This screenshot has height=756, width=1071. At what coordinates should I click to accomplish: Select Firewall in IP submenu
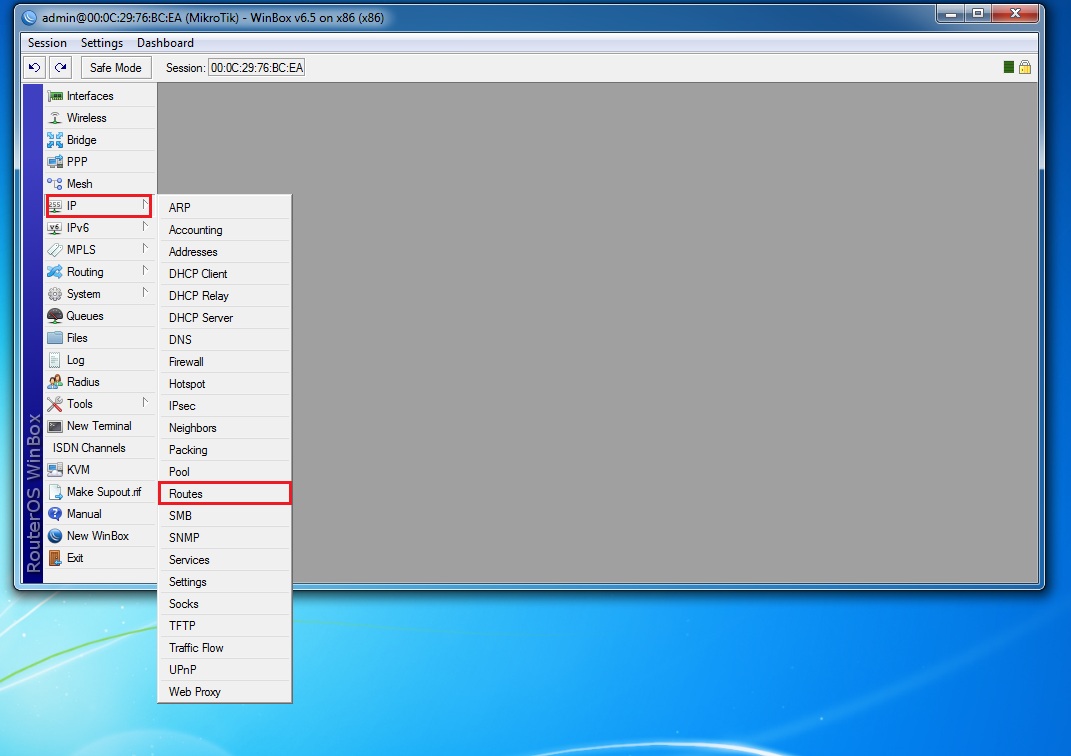pos(225,362)
